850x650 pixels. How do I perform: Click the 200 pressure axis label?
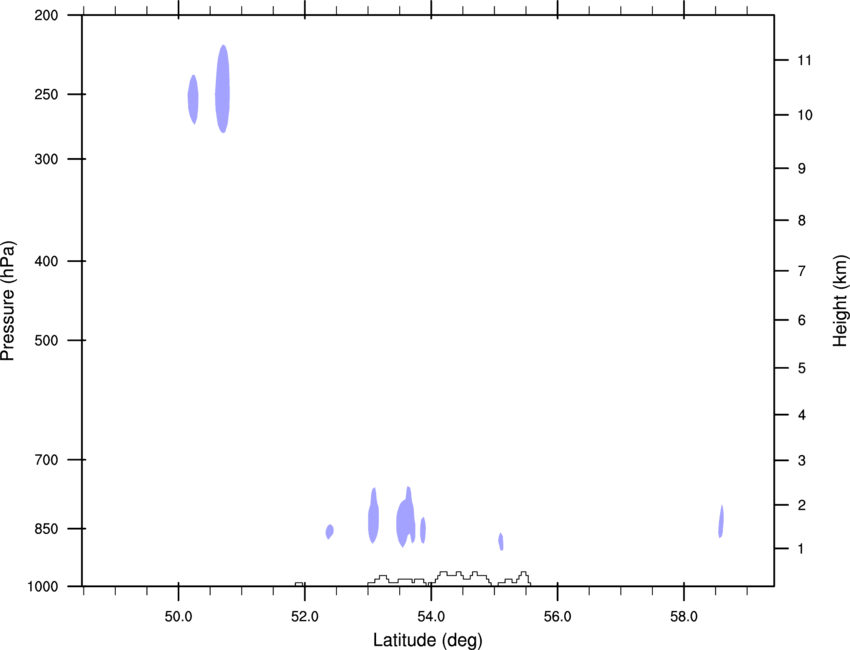(46, 15)
